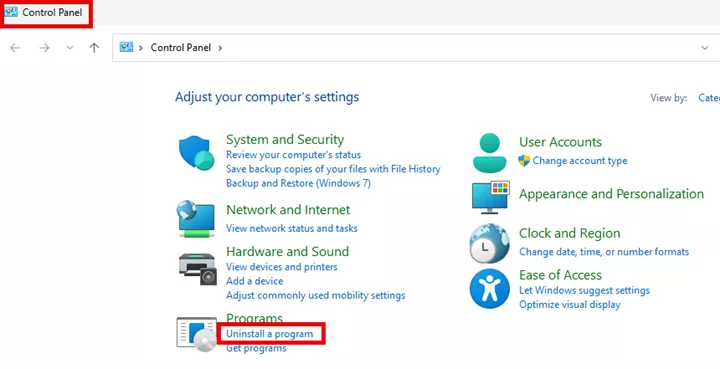Click the Control Panel icon in address bar
Viewport: 720px width, 369px height.
click(x=126, y=47)
